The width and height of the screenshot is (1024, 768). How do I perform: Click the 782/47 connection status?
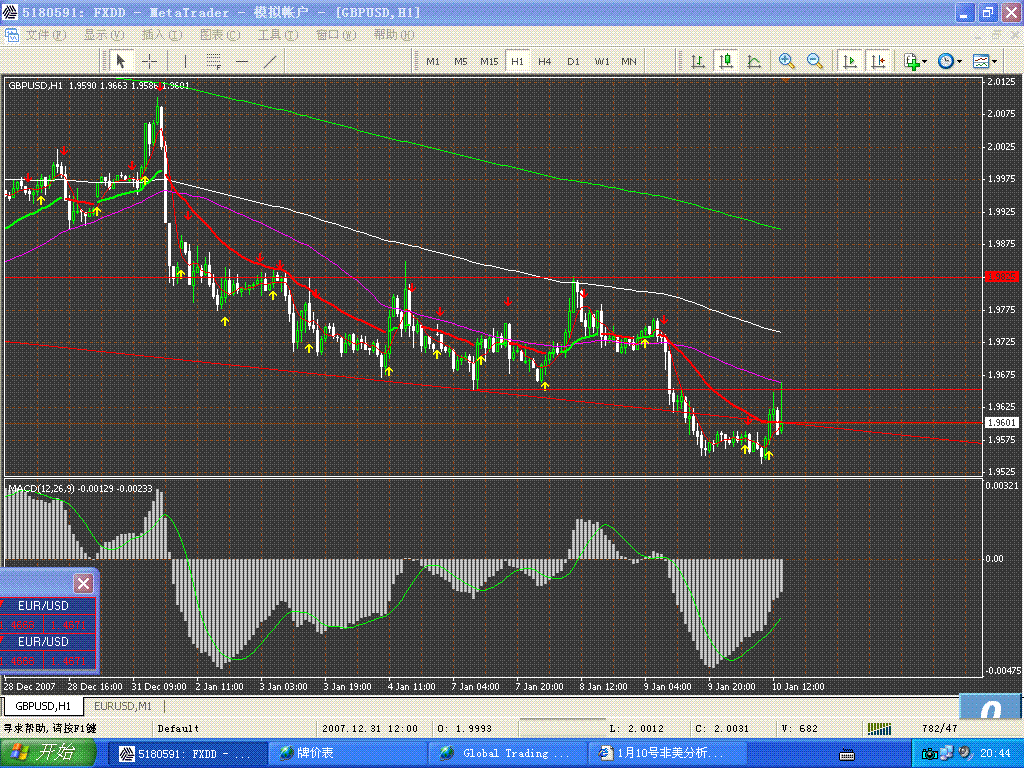coord(939,728)
